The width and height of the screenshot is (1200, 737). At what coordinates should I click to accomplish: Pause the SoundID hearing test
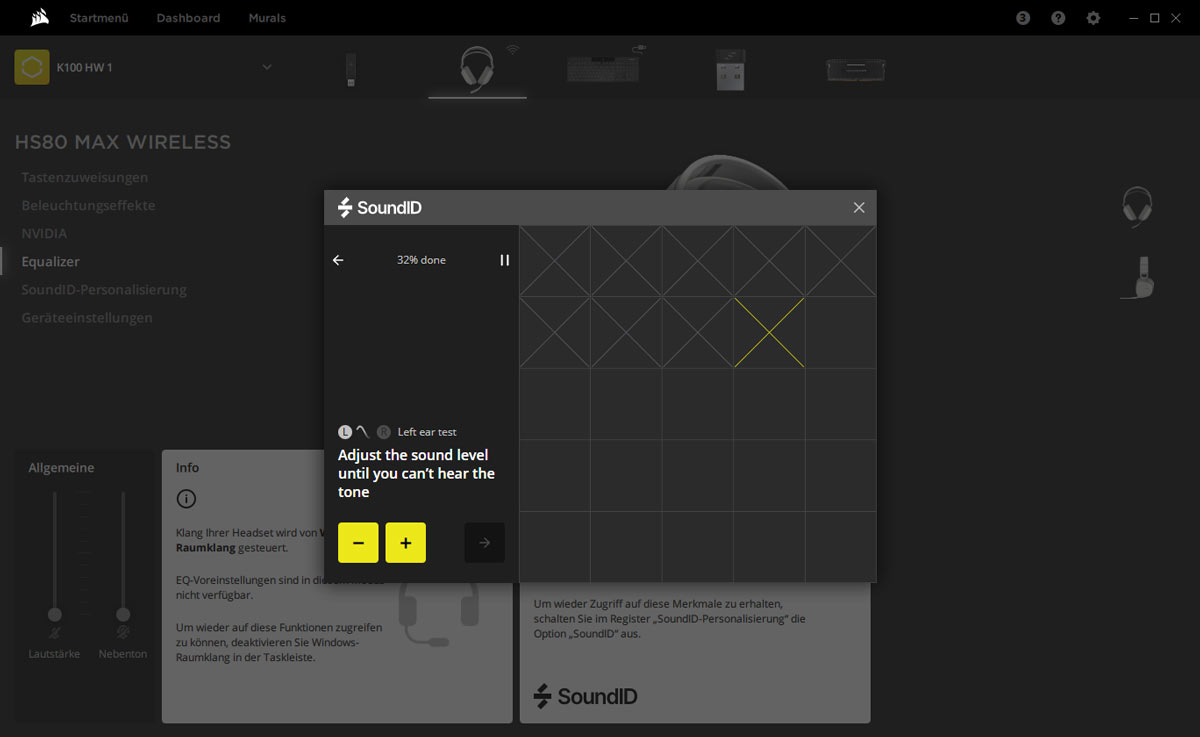504,260
